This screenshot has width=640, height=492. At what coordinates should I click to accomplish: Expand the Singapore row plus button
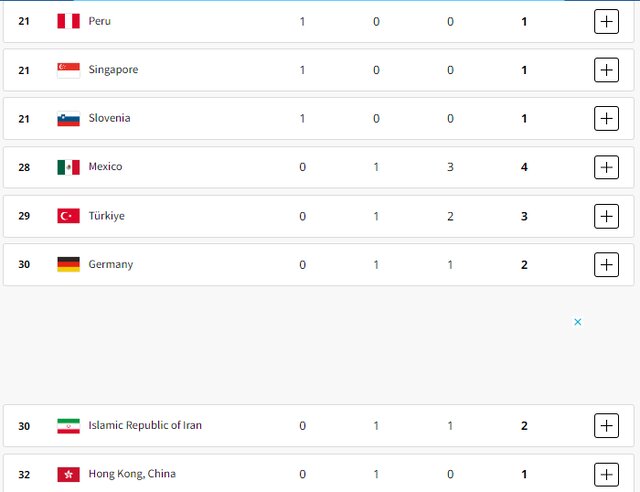[x=606, y=70]
